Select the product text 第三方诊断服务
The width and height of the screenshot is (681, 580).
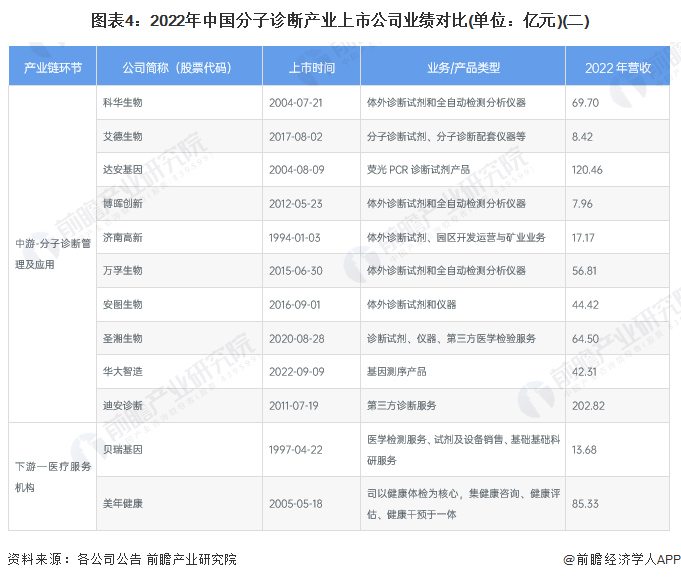pyautogui.click(x=401, y=405)
